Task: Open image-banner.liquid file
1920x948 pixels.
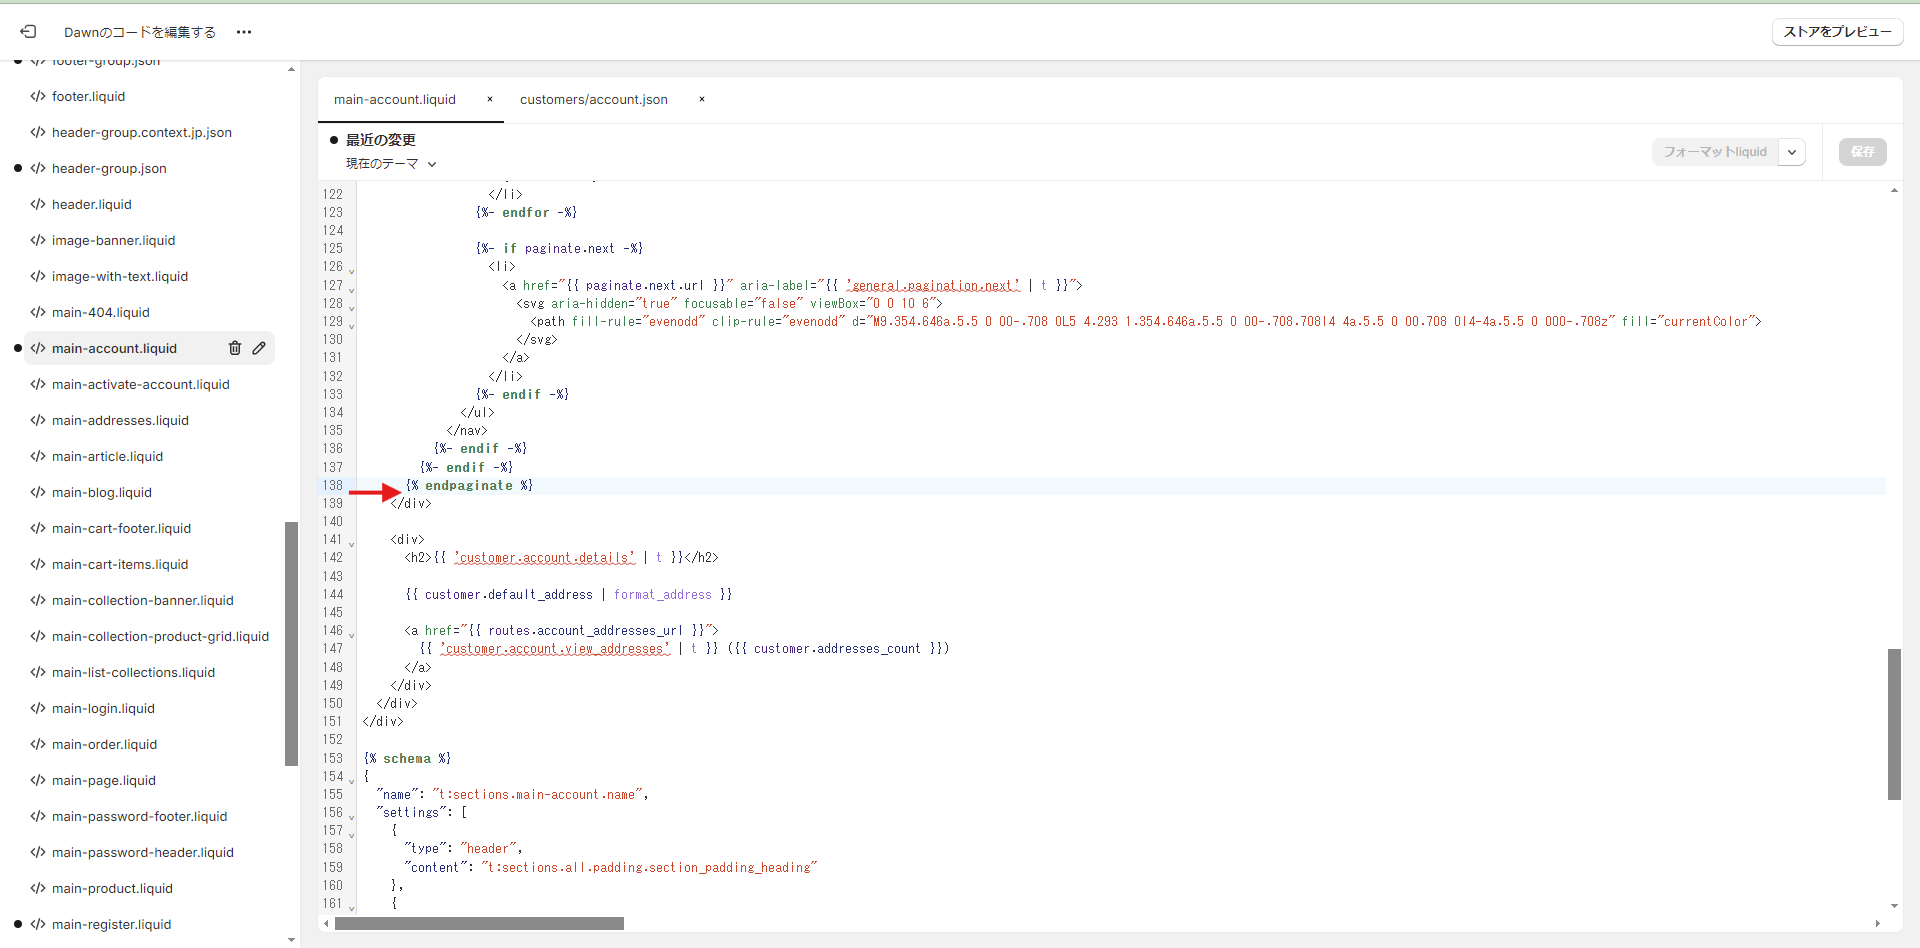Action: coord(113,240)
